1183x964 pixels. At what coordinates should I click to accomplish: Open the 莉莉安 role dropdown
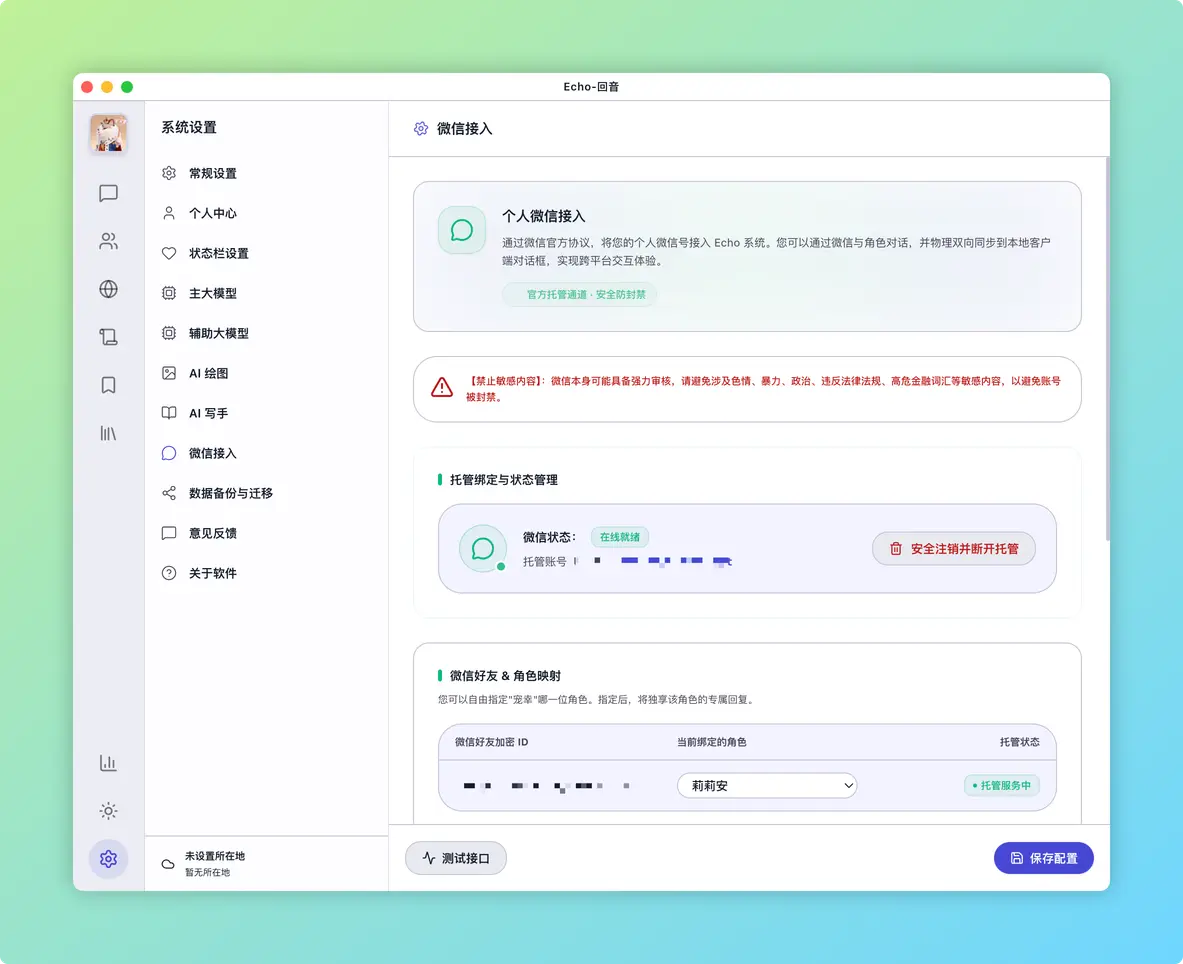(x=767, y=786)
